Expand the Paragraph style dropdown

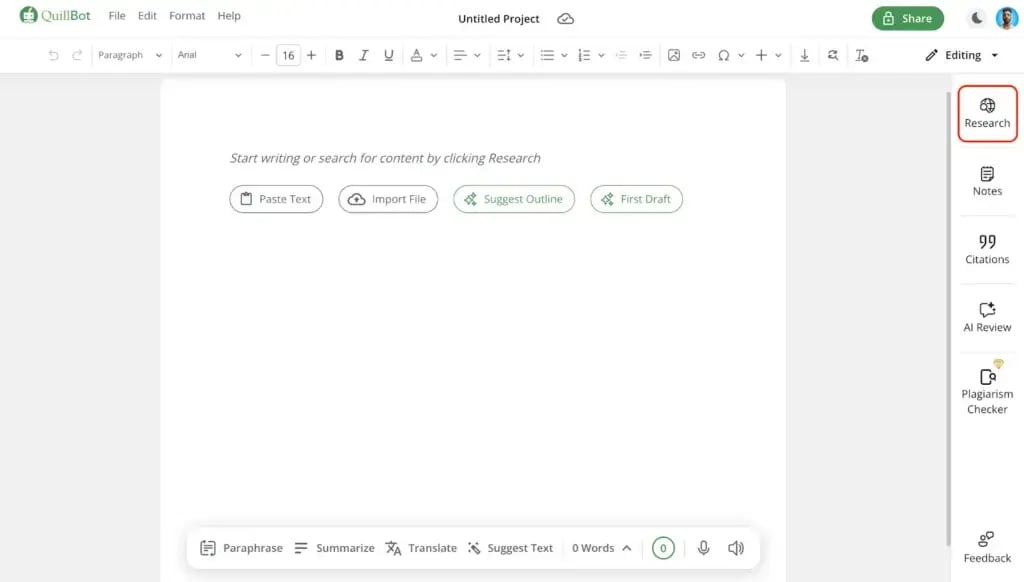coord(130,55)
